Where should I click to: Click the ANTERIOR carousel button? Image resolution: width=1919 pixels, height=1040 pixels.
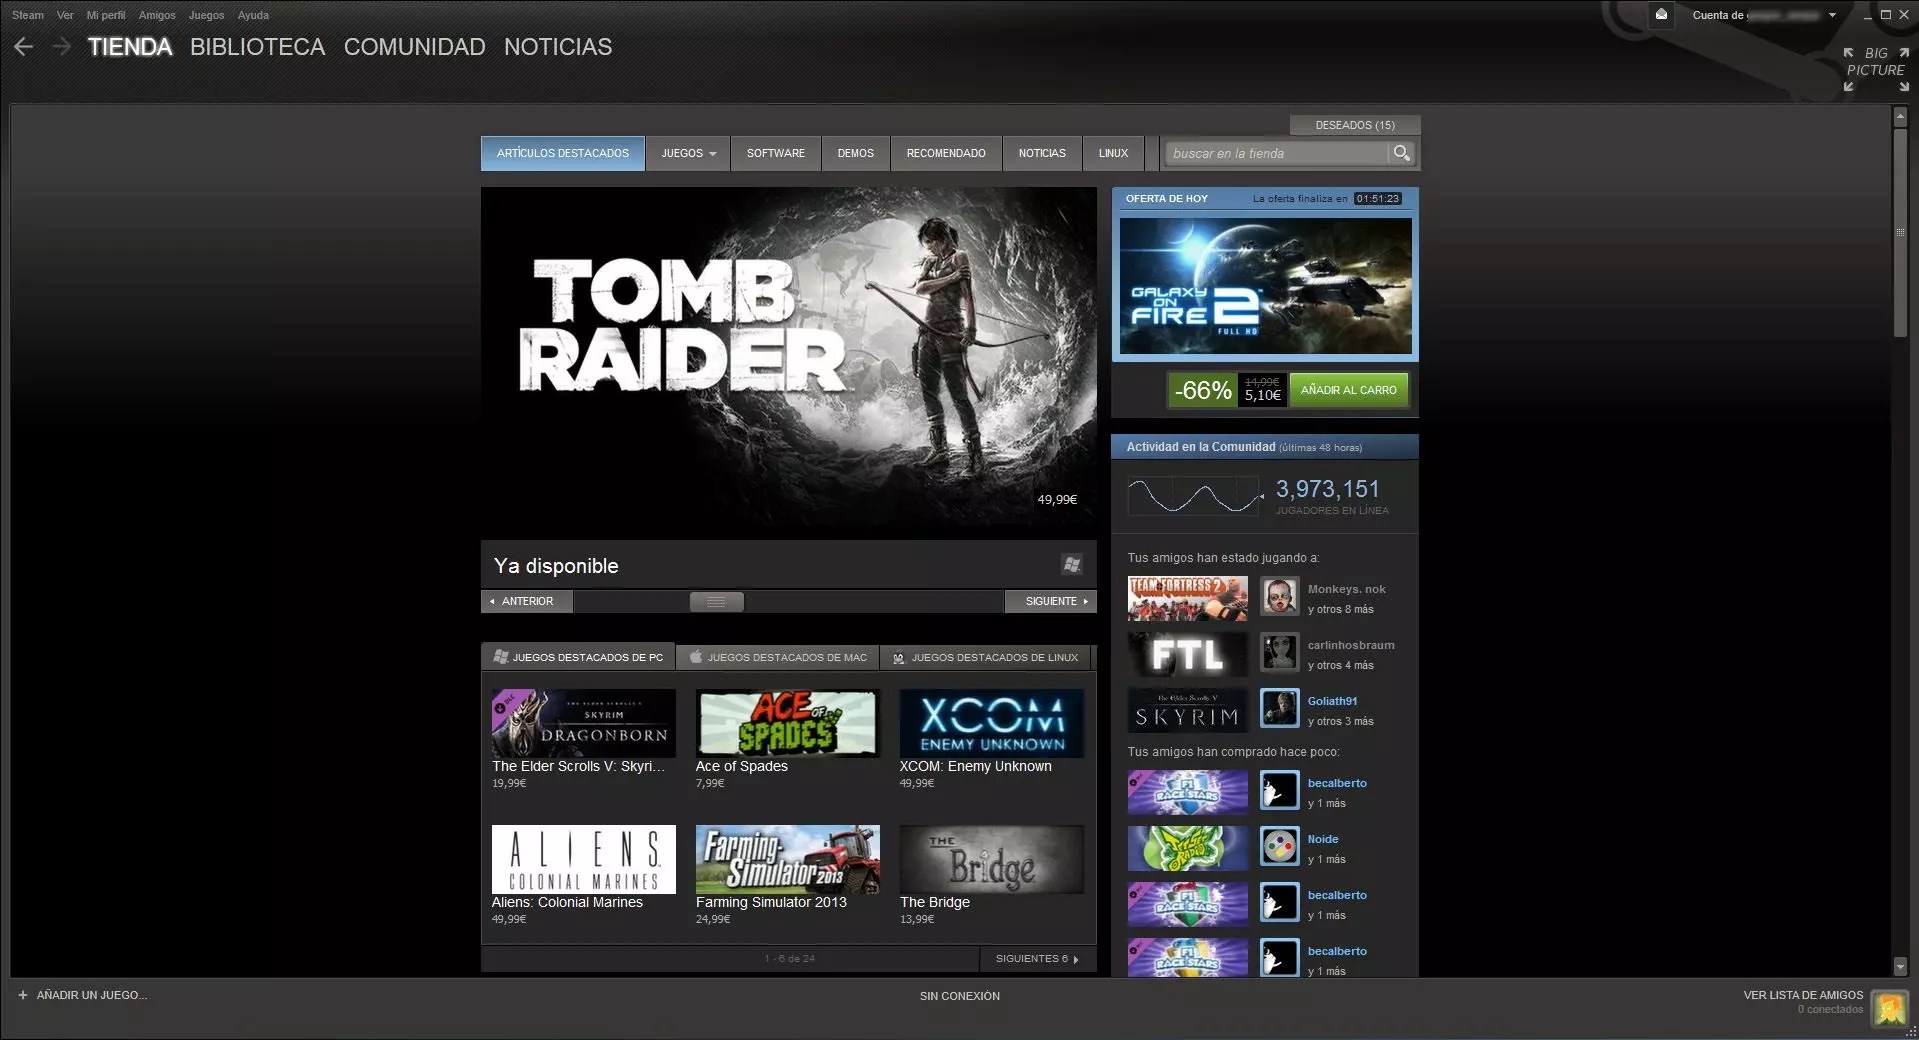coord(527,601)
